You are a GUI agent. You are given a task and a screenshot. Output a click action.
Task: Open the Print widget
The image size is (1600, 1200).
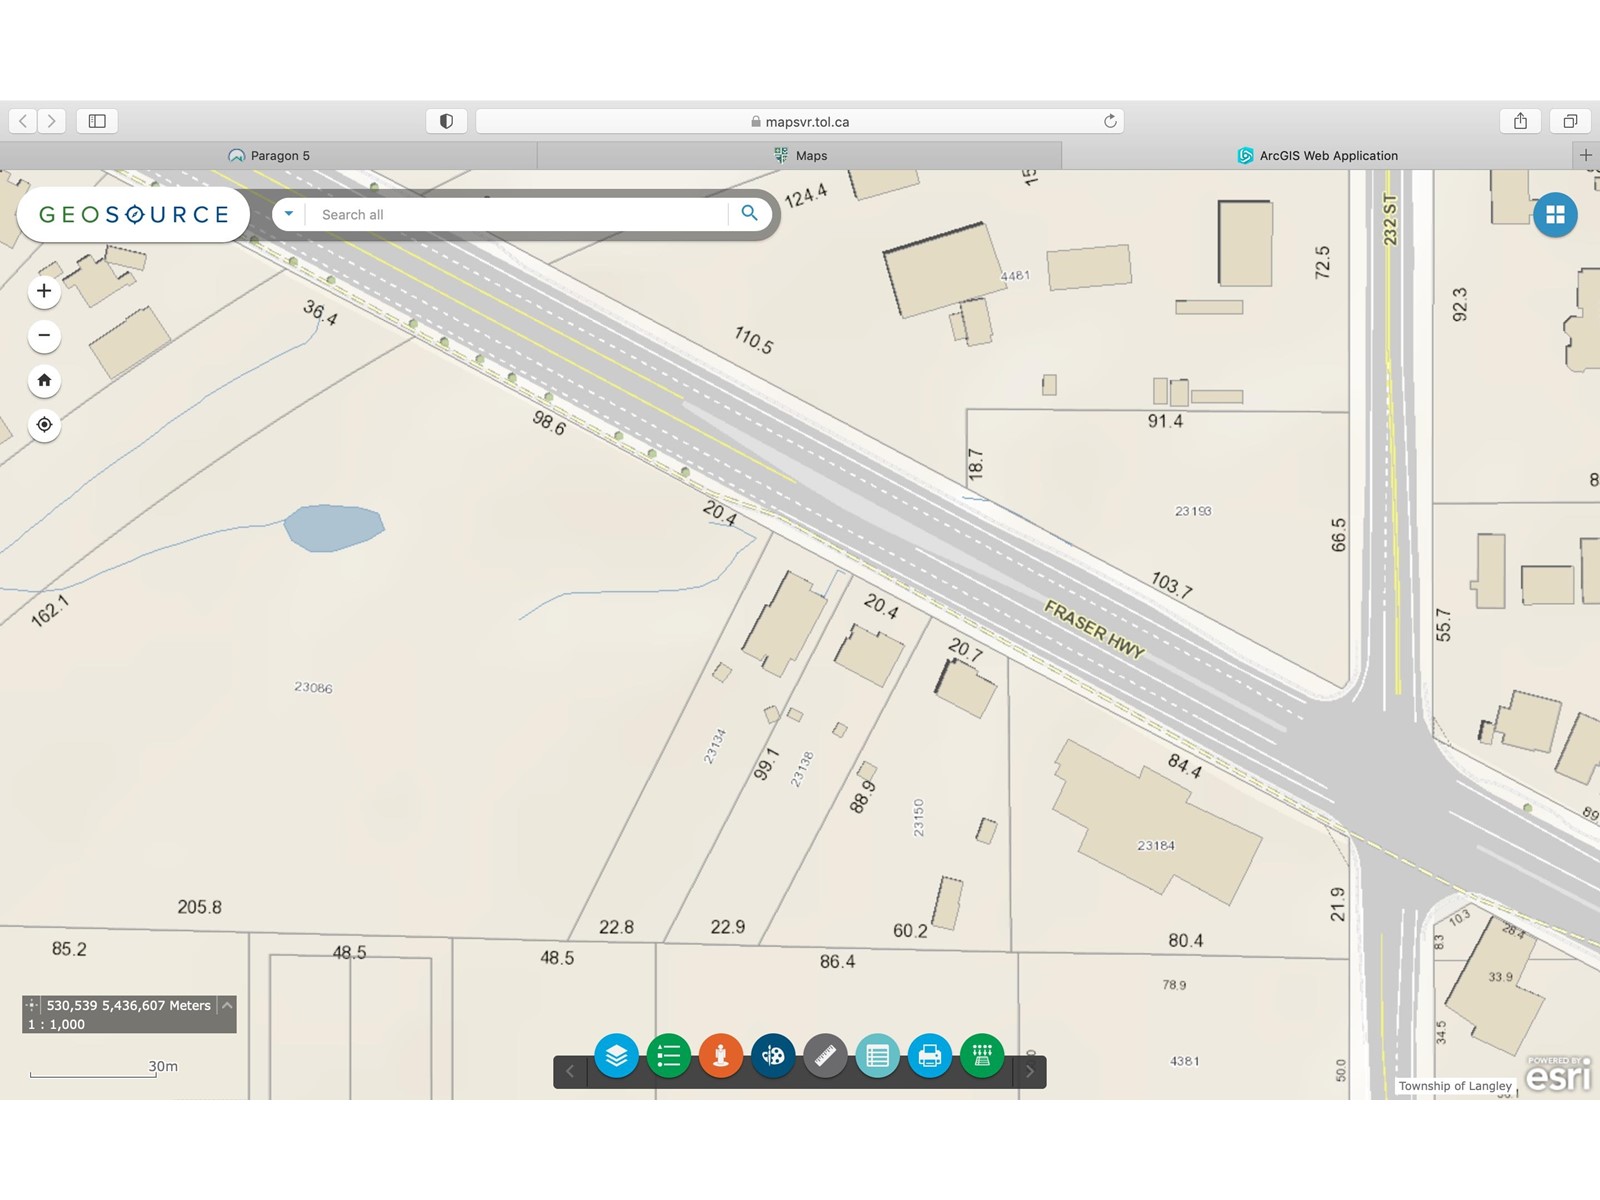929,1056
